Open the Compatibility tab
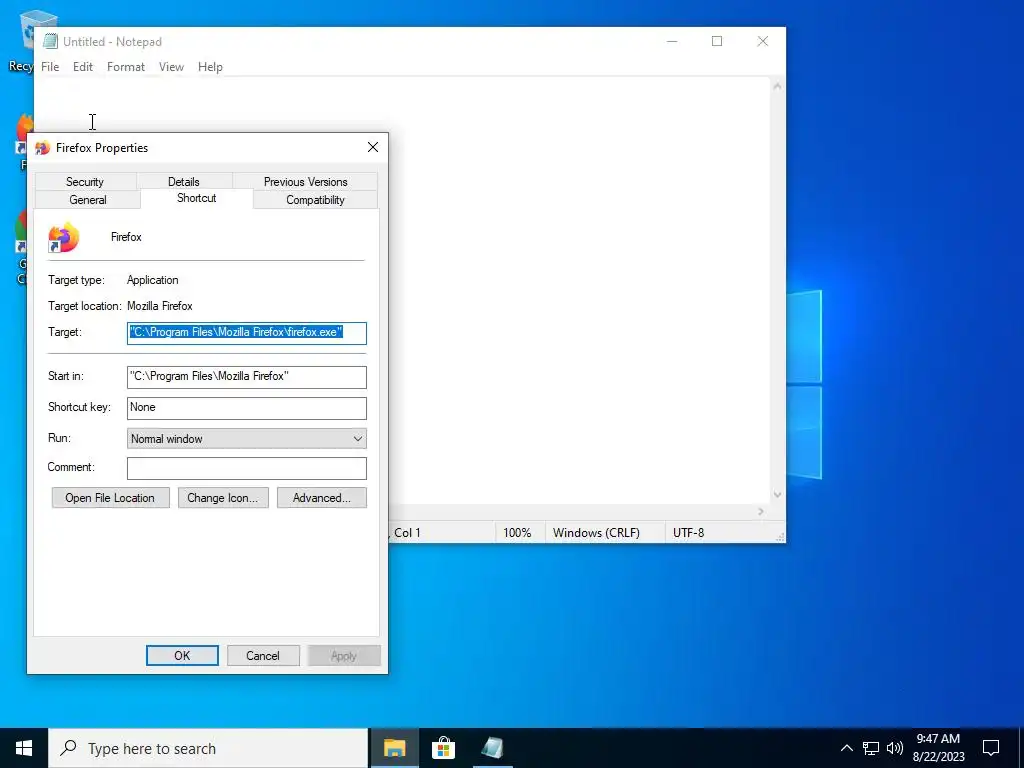 point(315,200)
